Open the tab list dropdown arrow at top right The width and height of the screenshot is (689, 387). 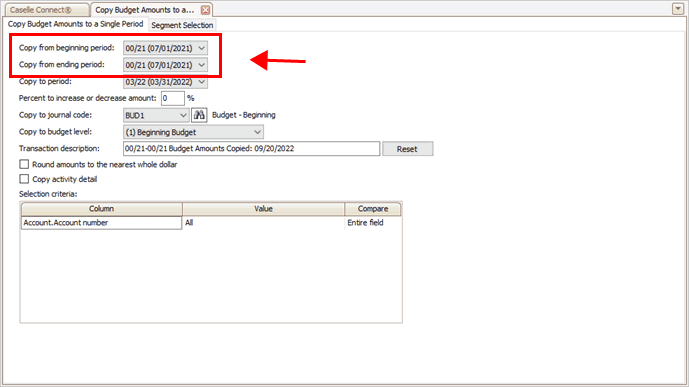tap(678, 9)
